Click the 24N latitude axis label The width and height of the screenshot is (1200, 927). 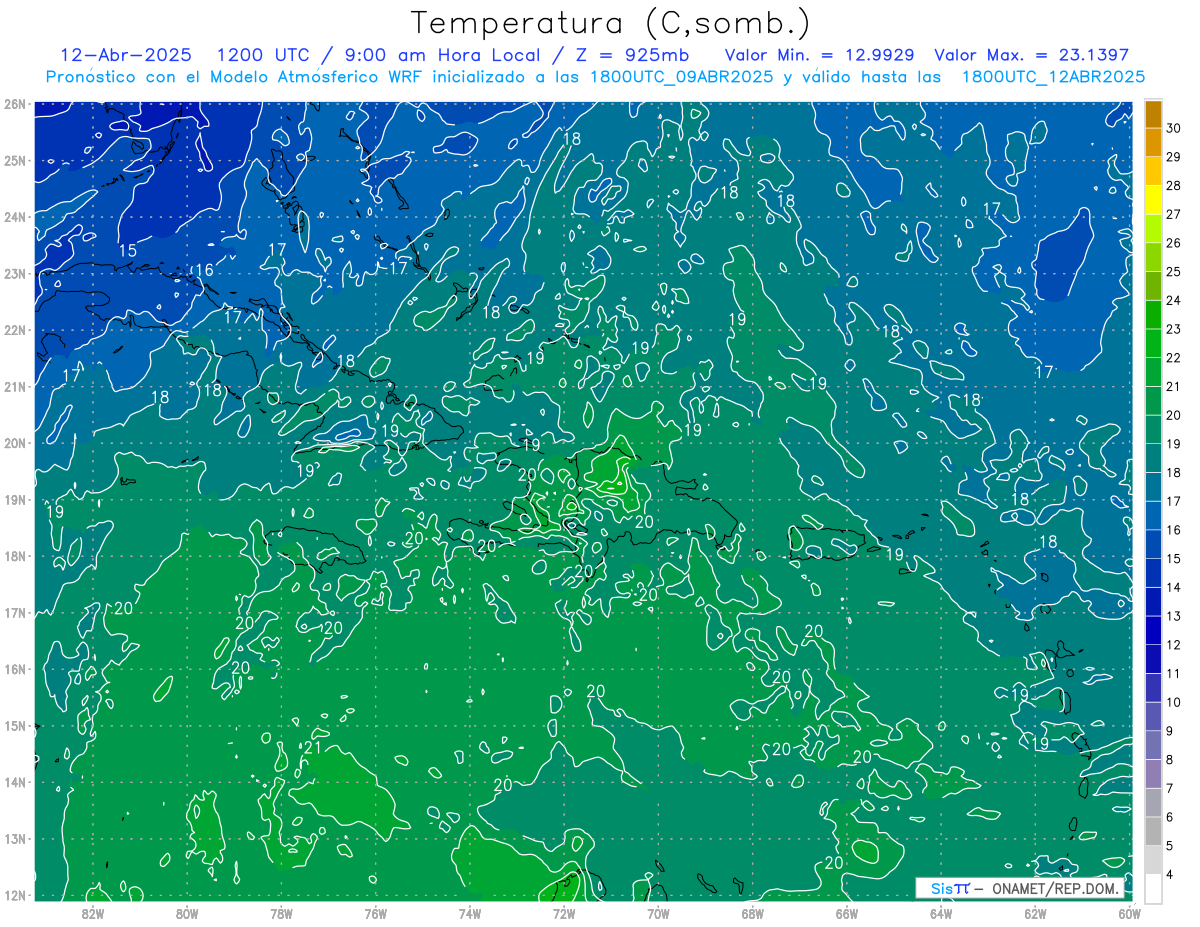[x=15, y=217]
